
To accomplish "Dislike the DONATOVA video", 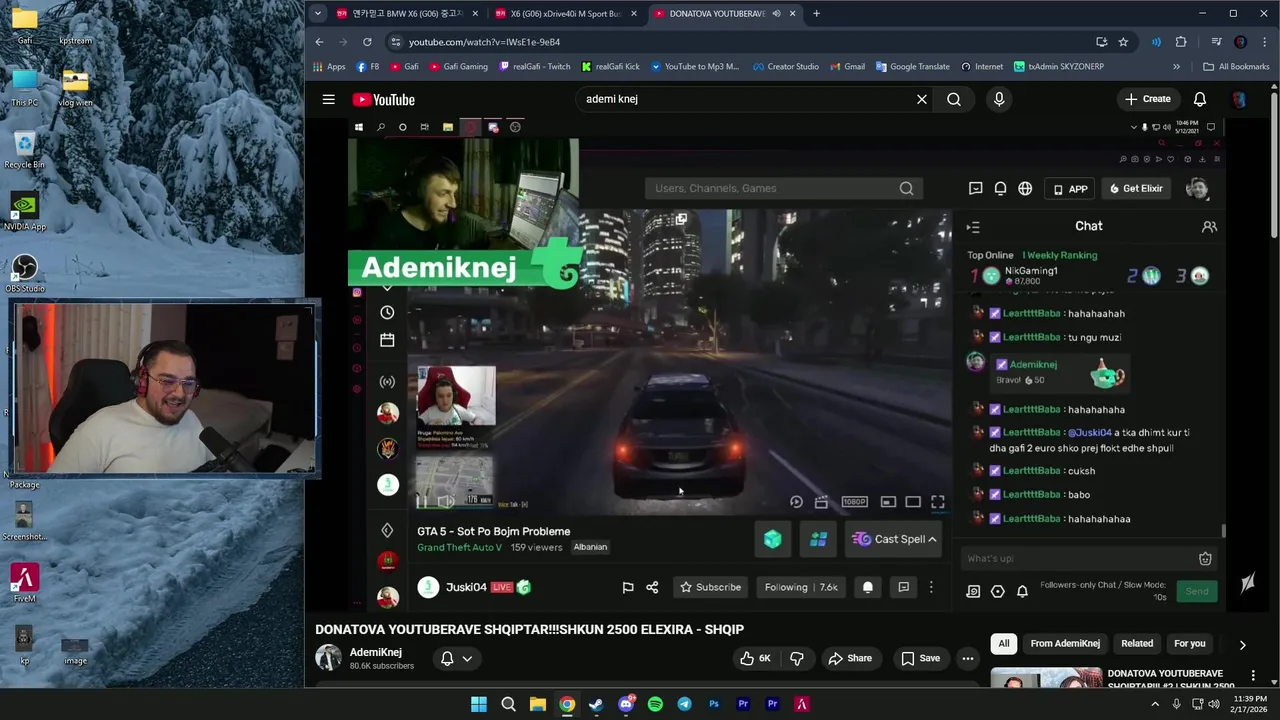I will click(797, 658).
